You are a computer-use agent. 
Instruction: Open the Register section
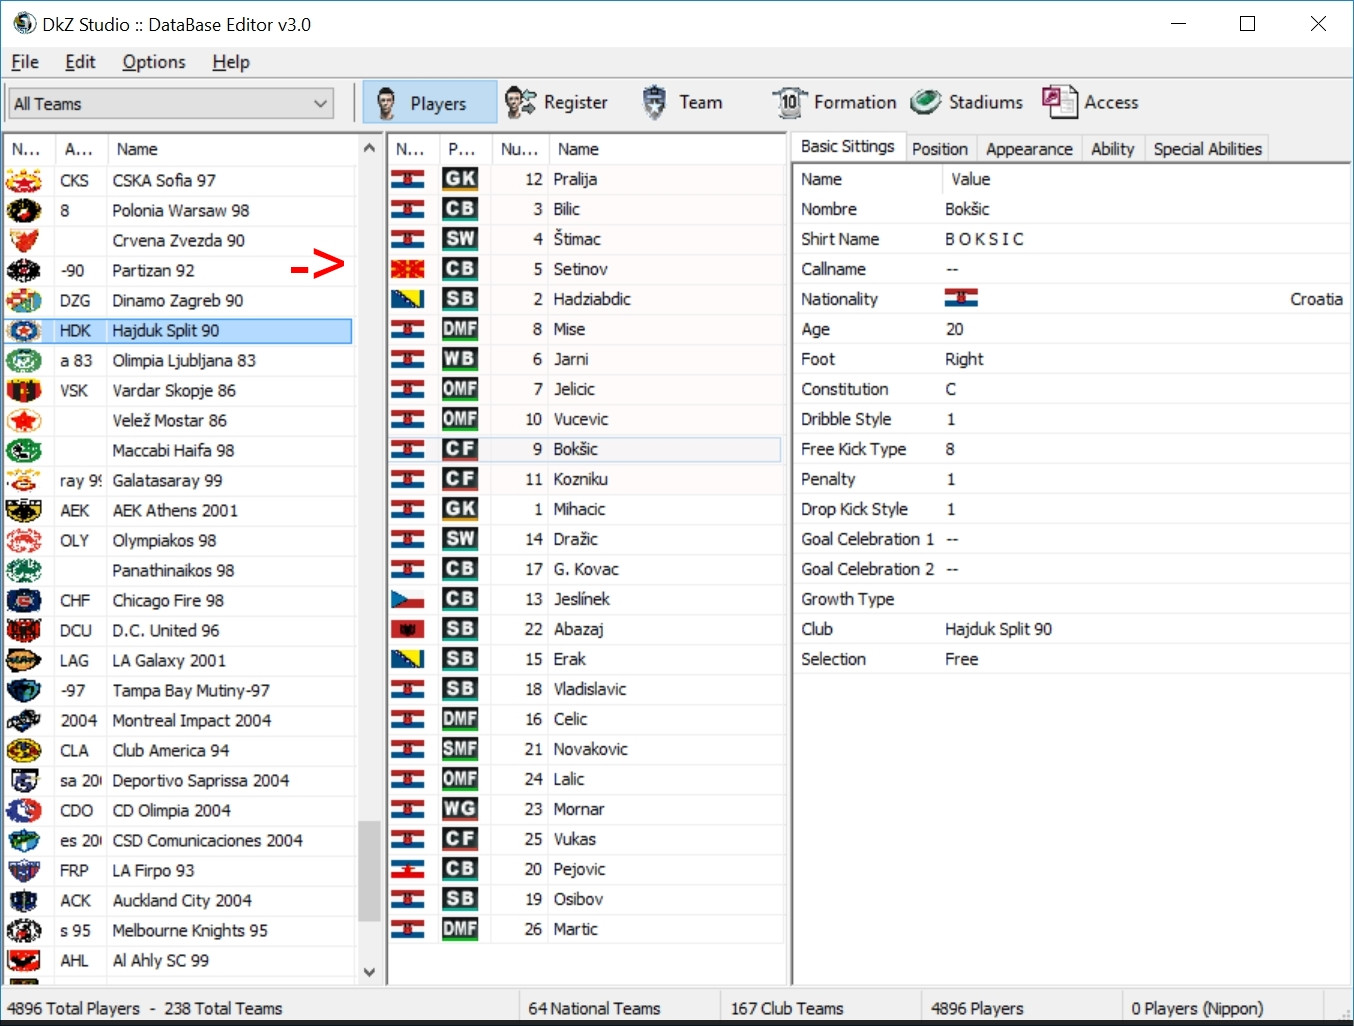(556, 102)
